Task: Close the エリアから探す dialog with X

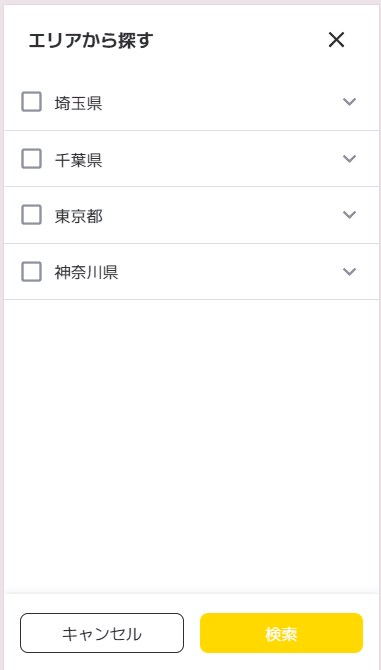Action: 336,40
